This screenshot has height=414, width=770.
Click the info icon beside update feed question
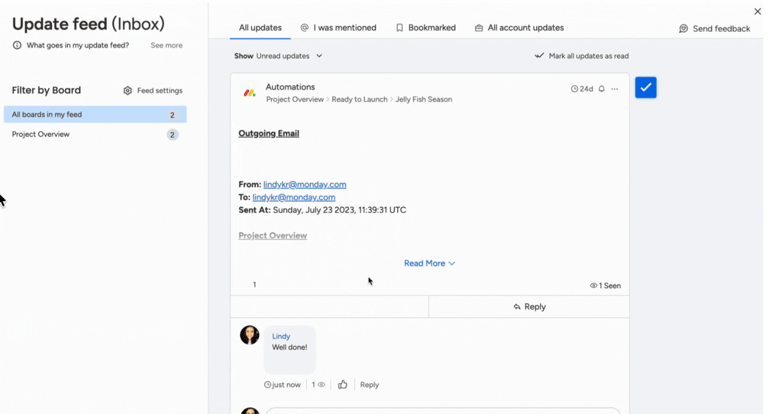(x=17, y=45)
